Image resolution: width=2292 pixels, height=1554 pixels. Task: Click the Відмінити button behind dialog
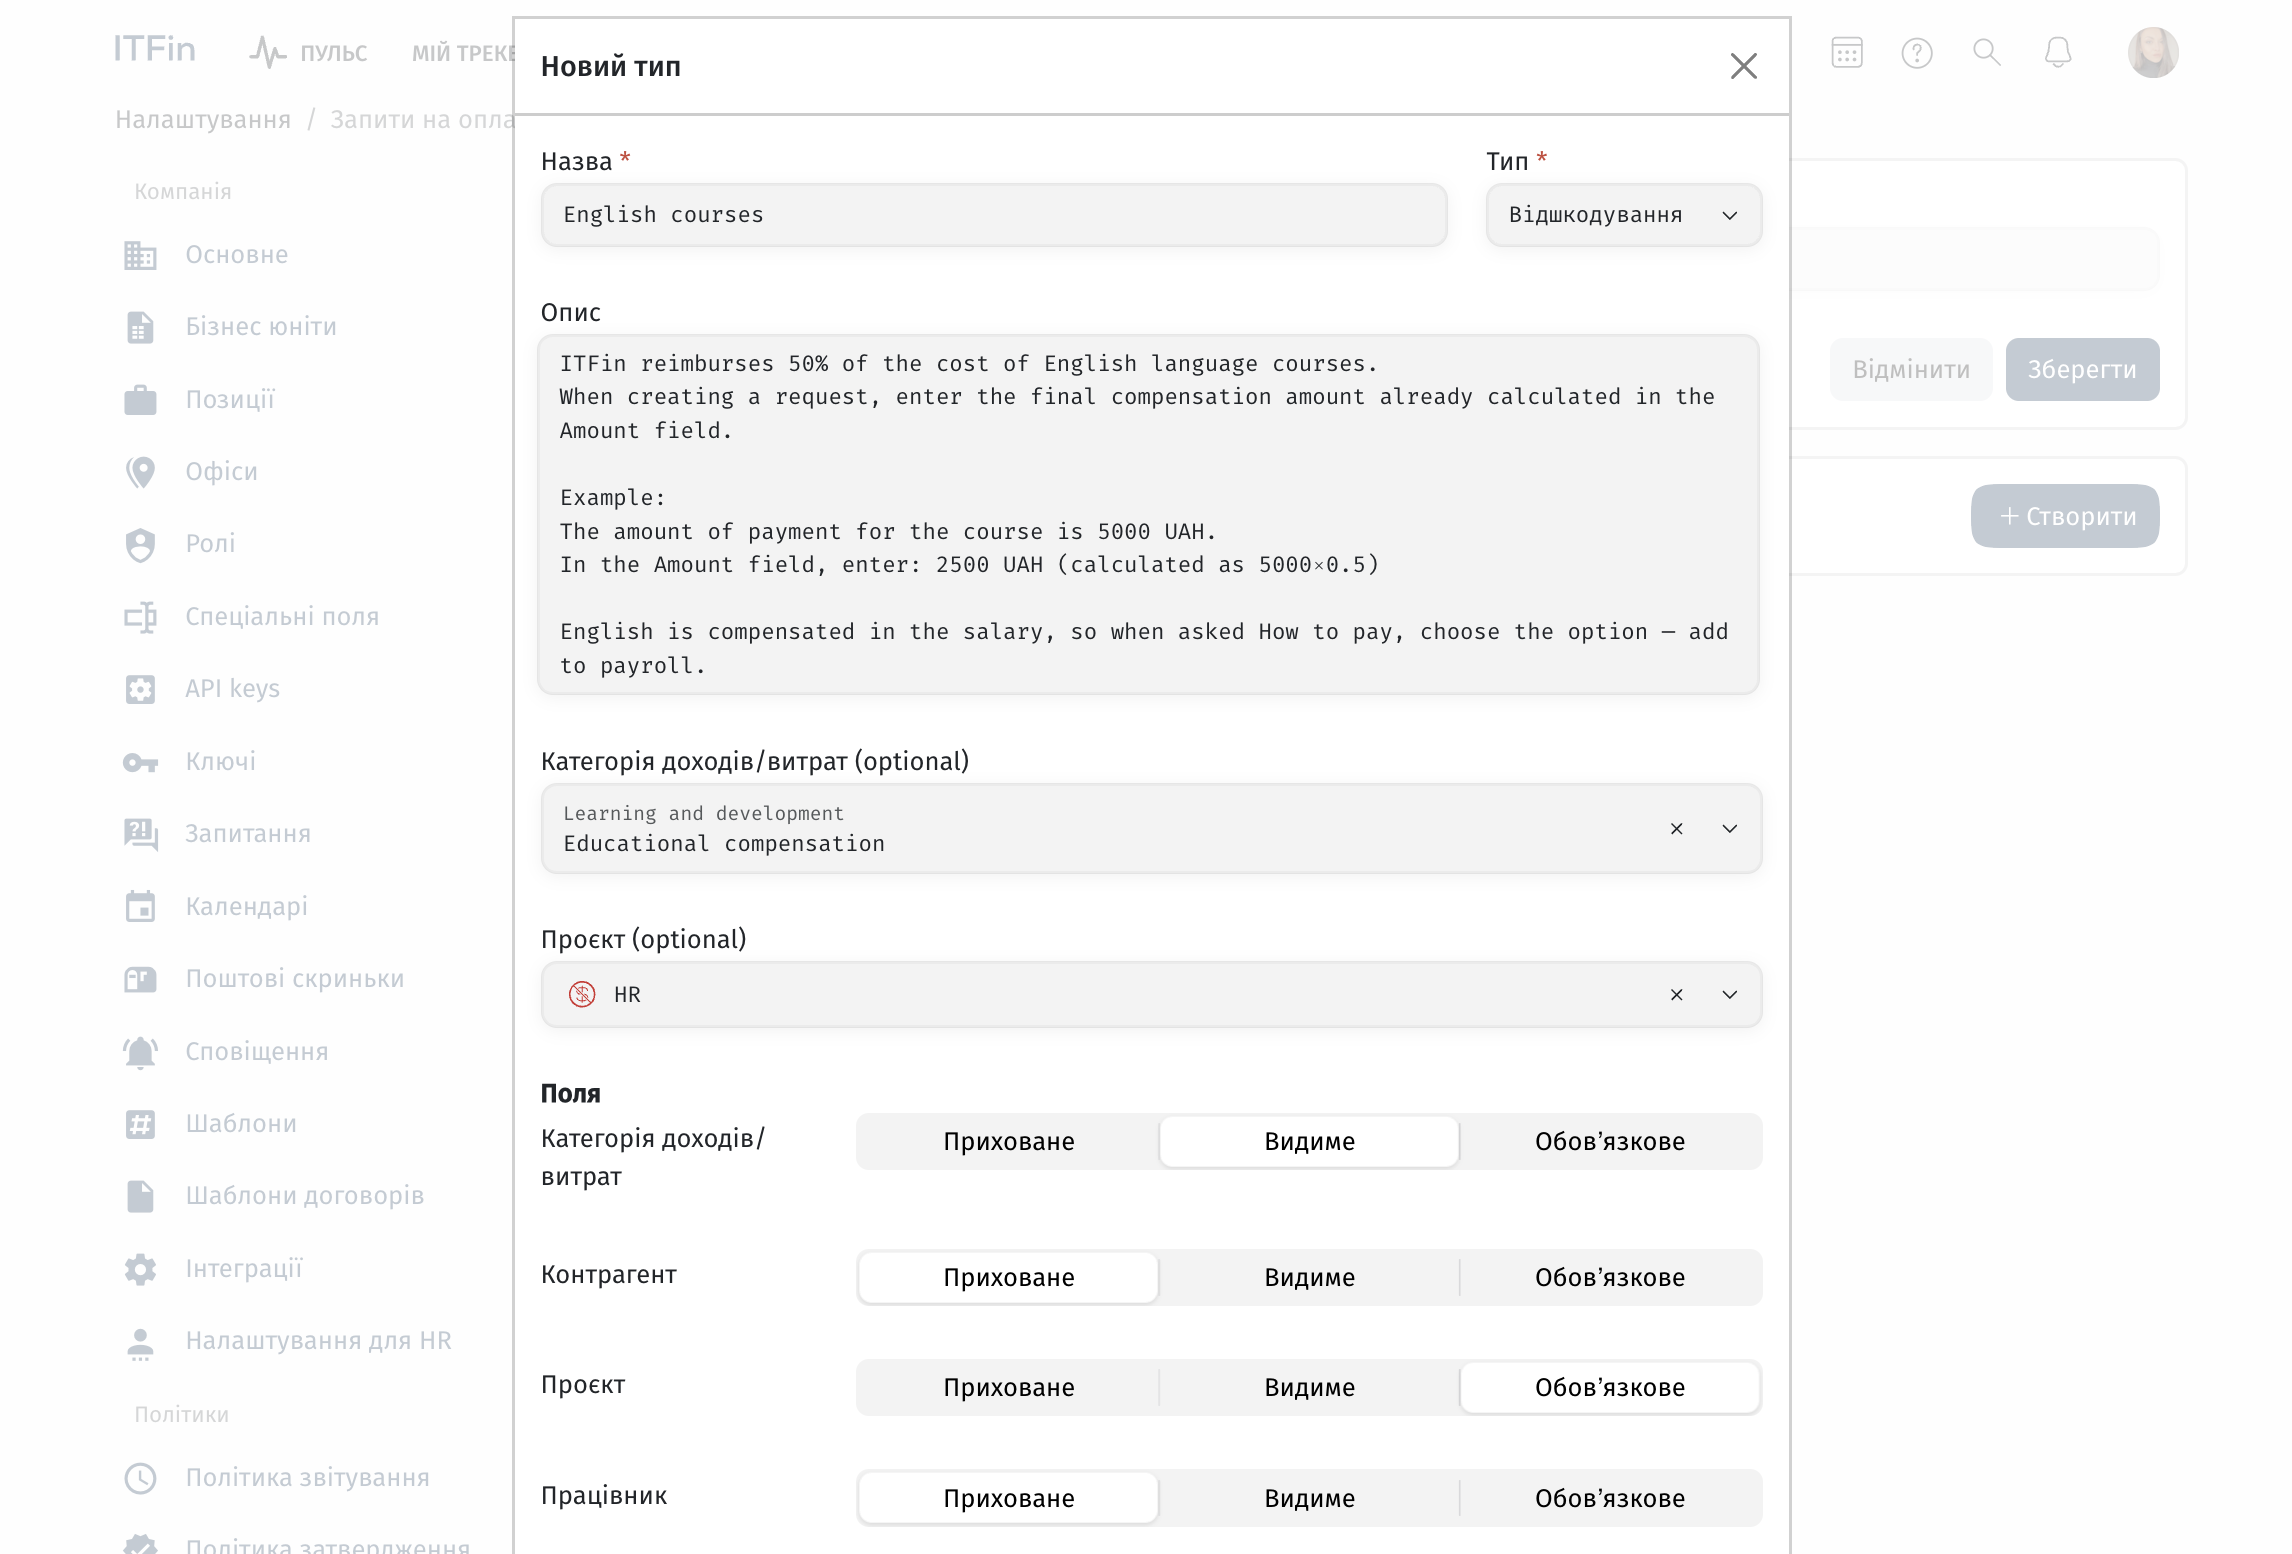(1911, 370)
